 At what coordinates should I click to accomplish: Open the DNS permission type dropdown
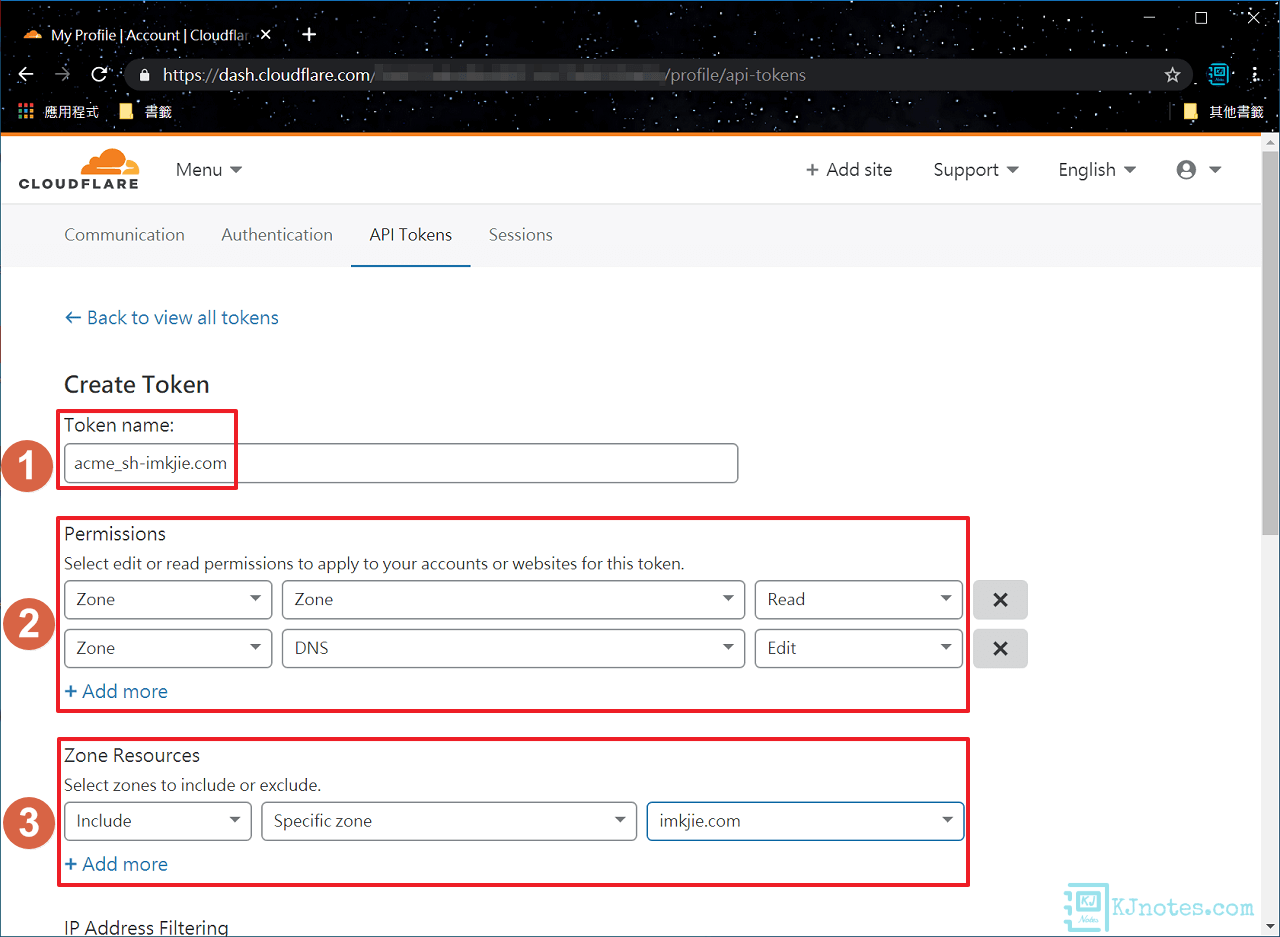pos(513,649)
